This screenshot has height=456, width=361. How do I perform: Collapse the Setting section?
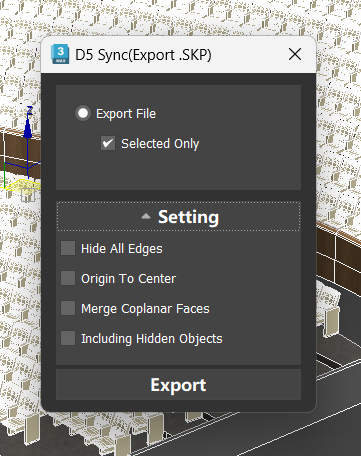click(x=179, y=216)
